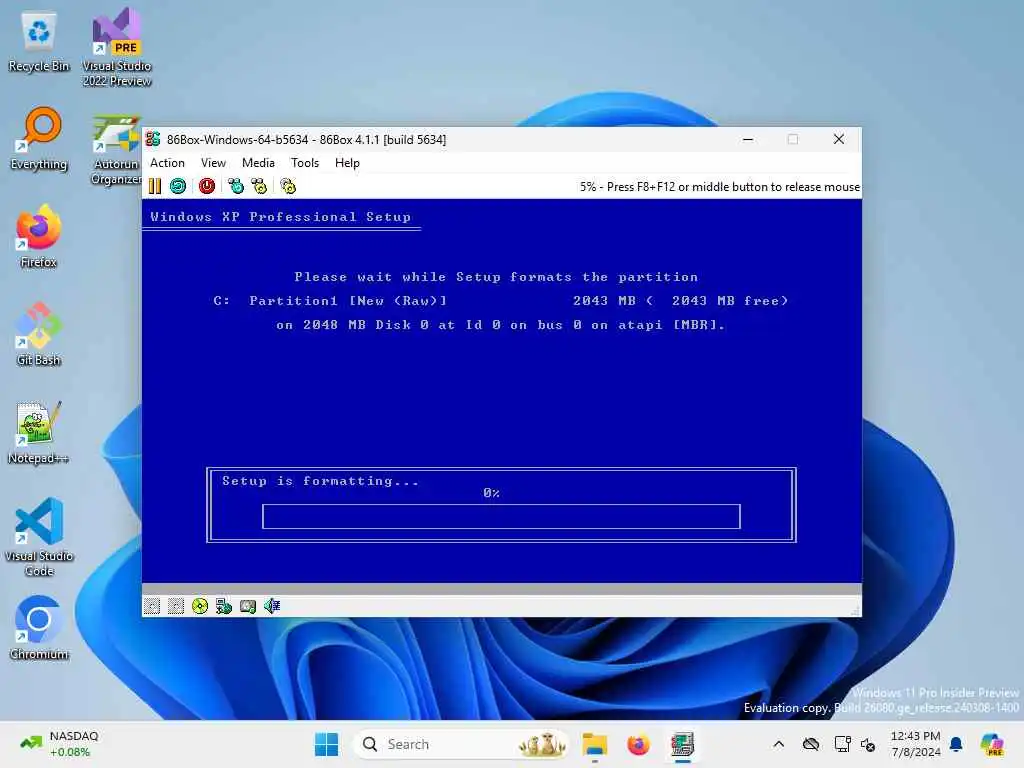The image size is (1024, 768).
Task: Click the 86Box taskbar icon
Action: coord(682,744)
